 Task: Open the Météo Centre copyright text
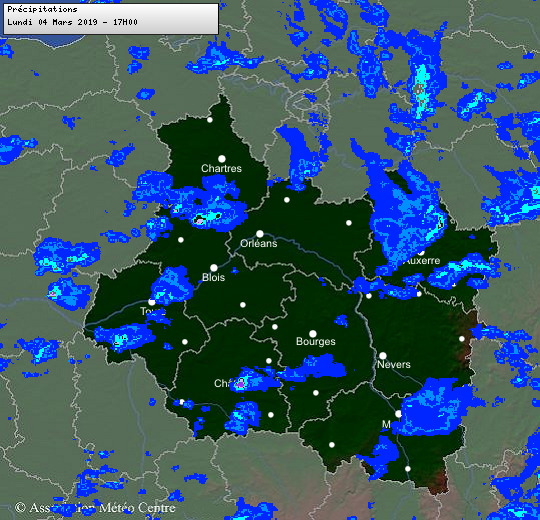[95, 508]
